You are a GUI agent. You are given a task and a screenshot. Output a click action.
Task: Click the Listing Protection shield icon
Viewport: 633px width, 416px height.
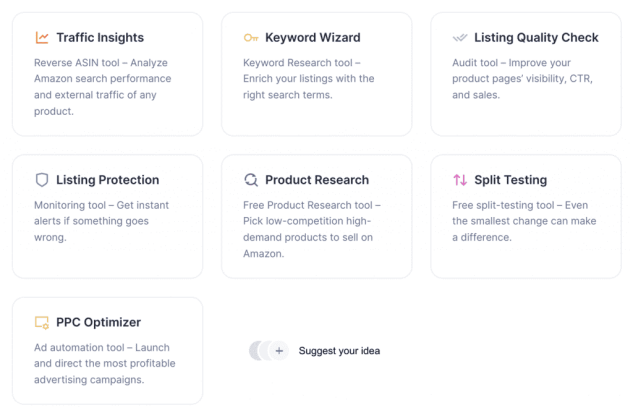point(42,180)
